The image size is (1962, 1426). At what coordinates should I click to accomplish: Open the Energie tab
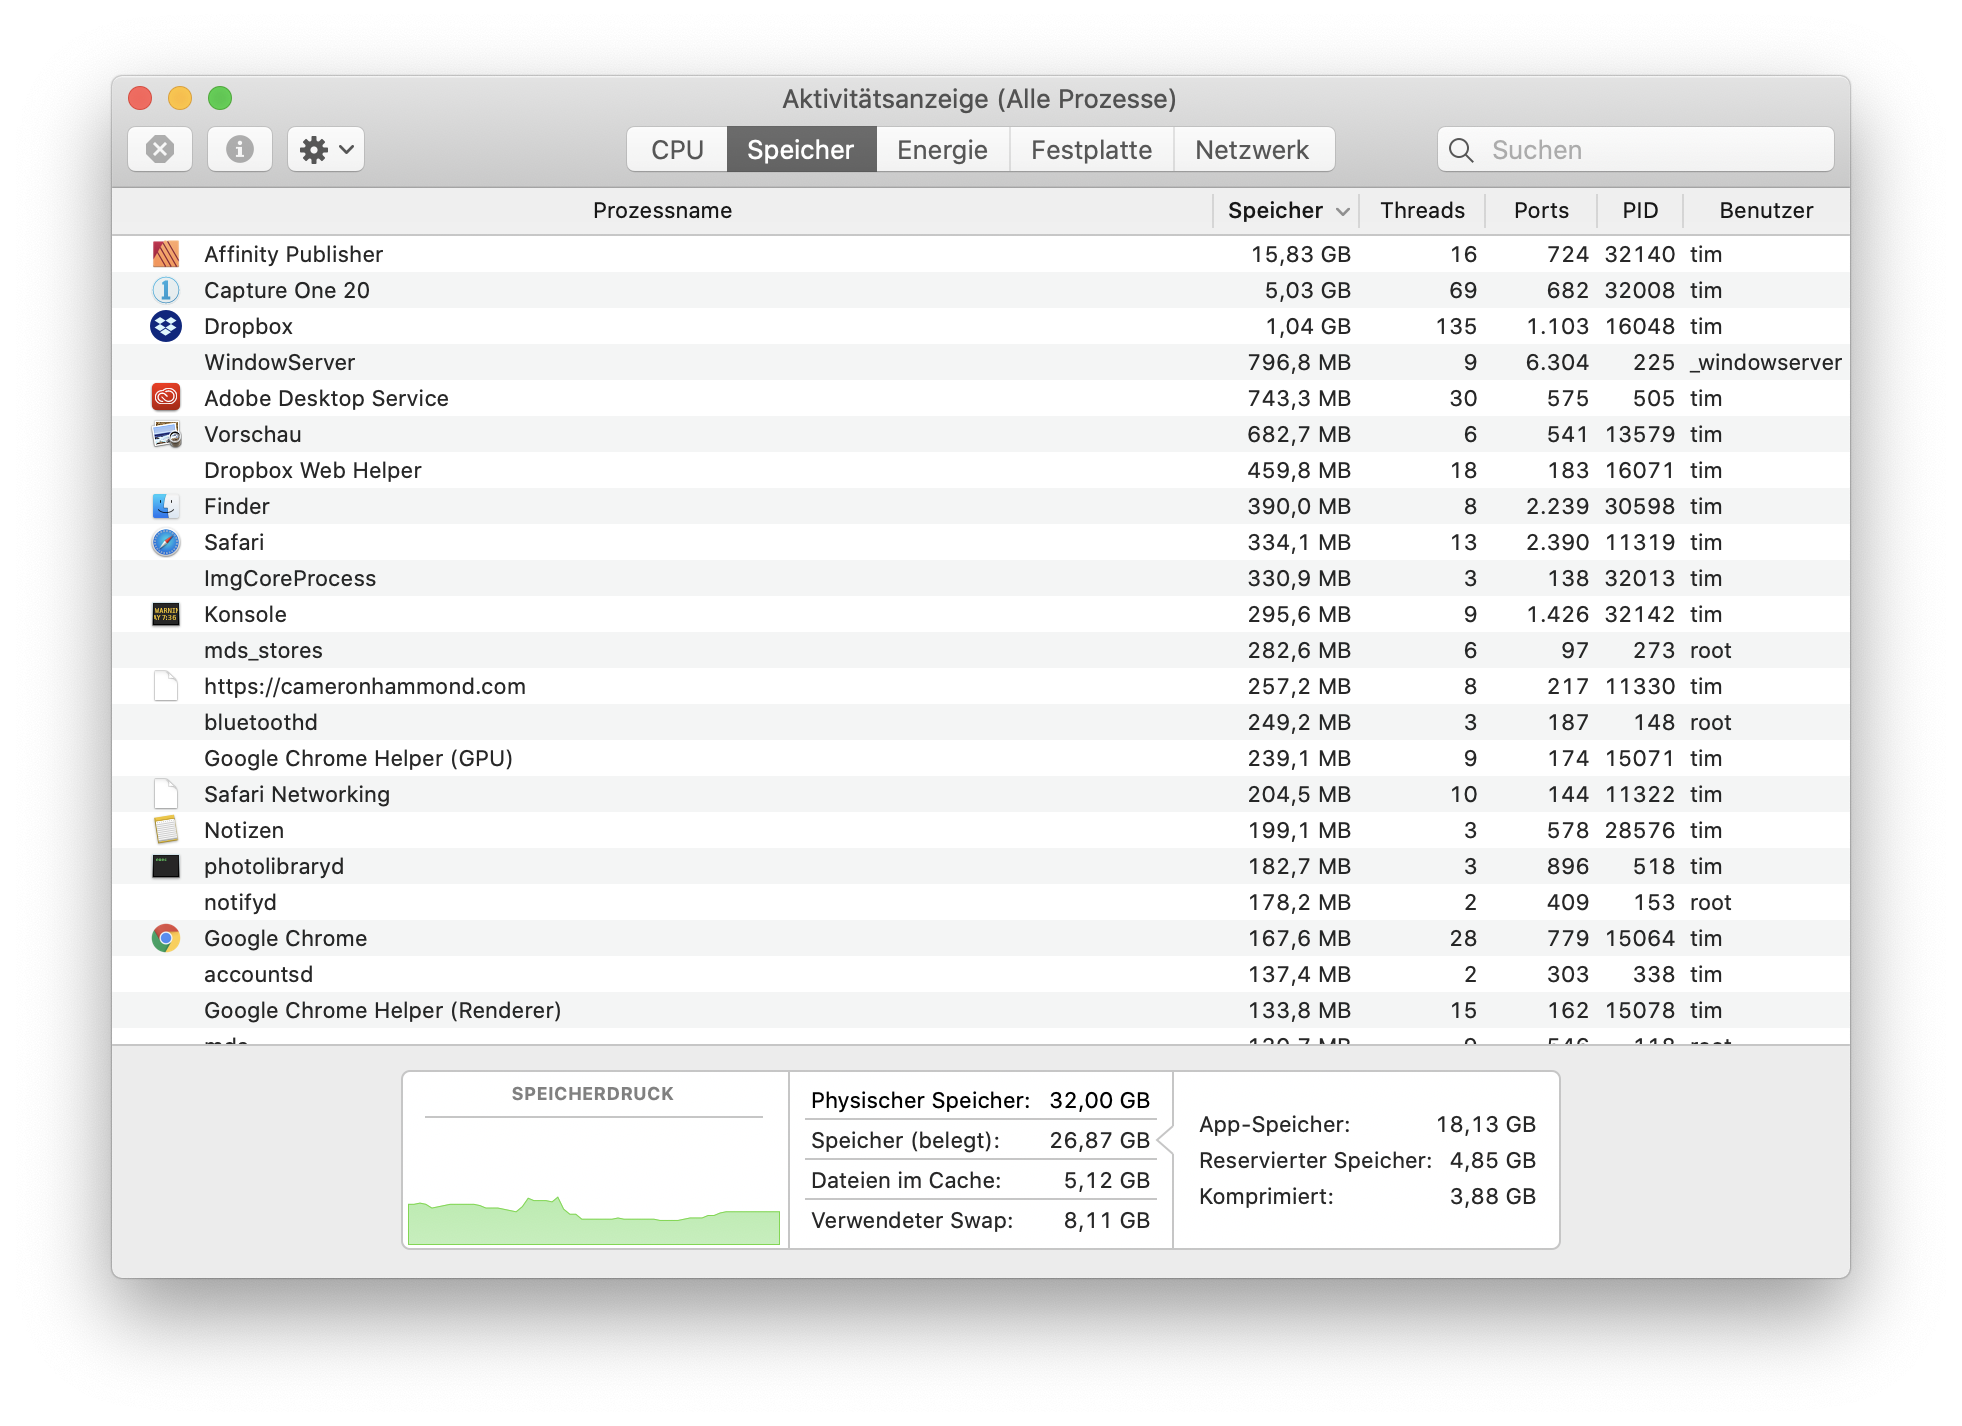click(x=942, y=150)
